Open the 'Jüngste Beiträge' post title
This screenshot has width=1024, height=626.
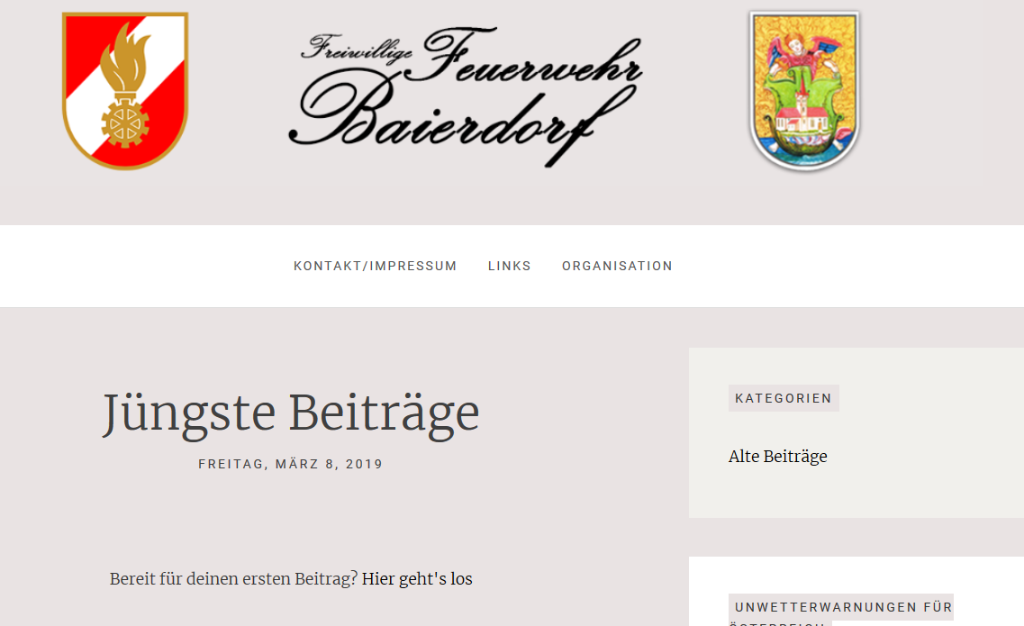[x=291, y=414]
